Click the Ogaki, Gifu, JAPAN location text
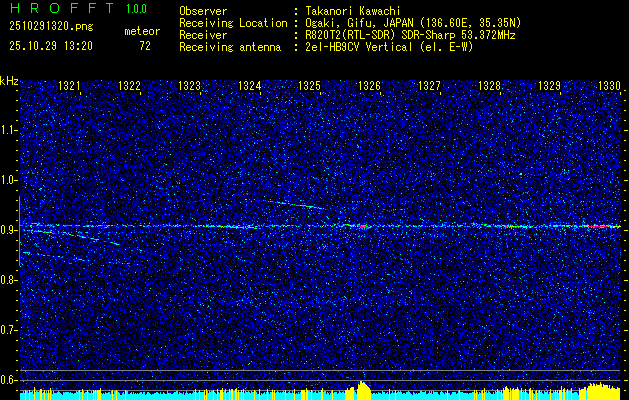This screenshot has width=629, height=400. 413,23
